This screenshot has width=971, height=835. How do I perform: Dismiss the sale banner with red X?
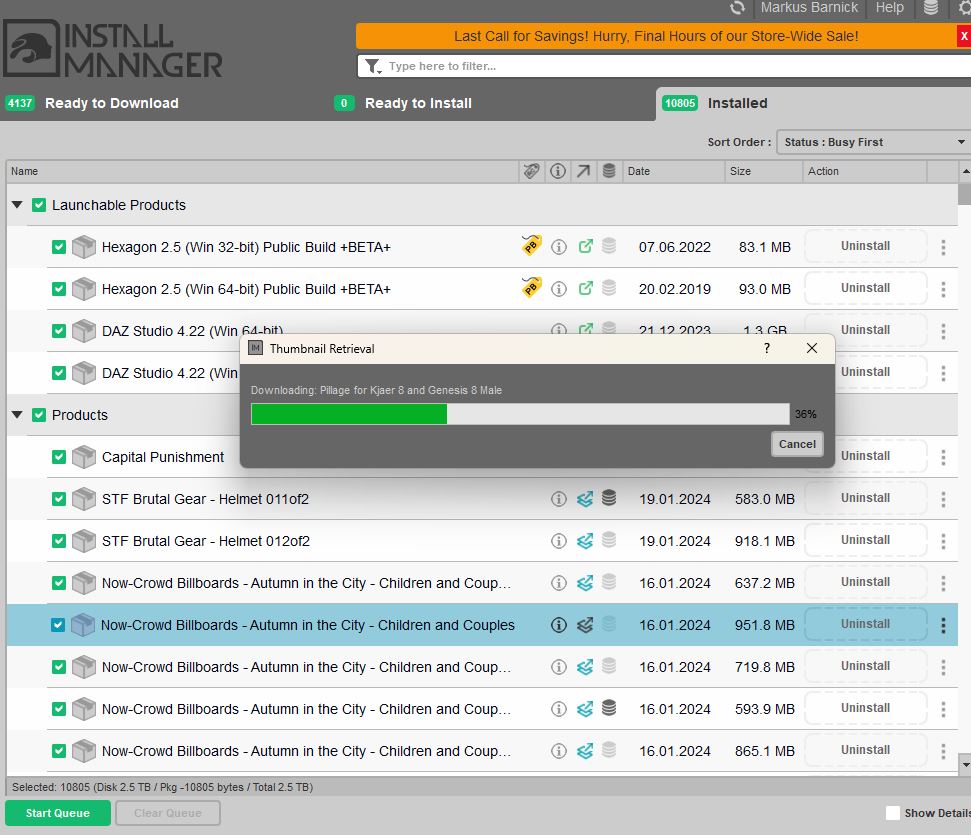964,36
